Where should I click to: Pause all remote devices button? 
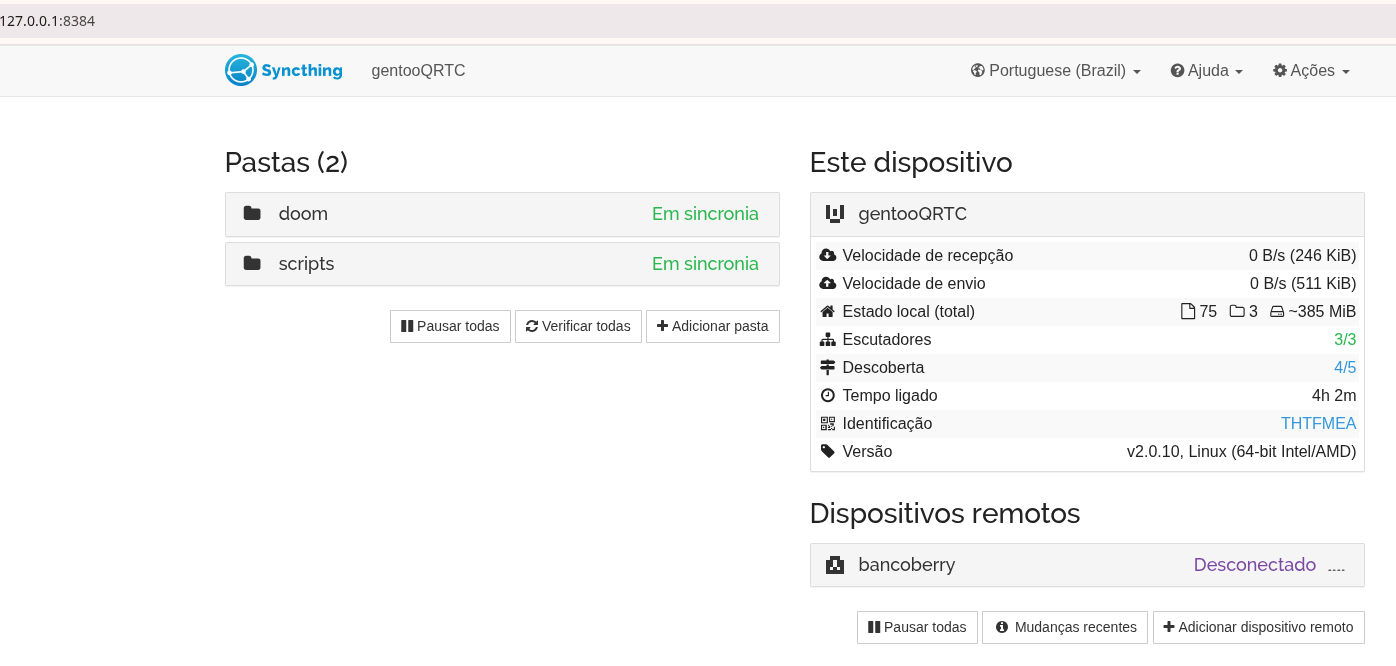[x=917, y=627]
